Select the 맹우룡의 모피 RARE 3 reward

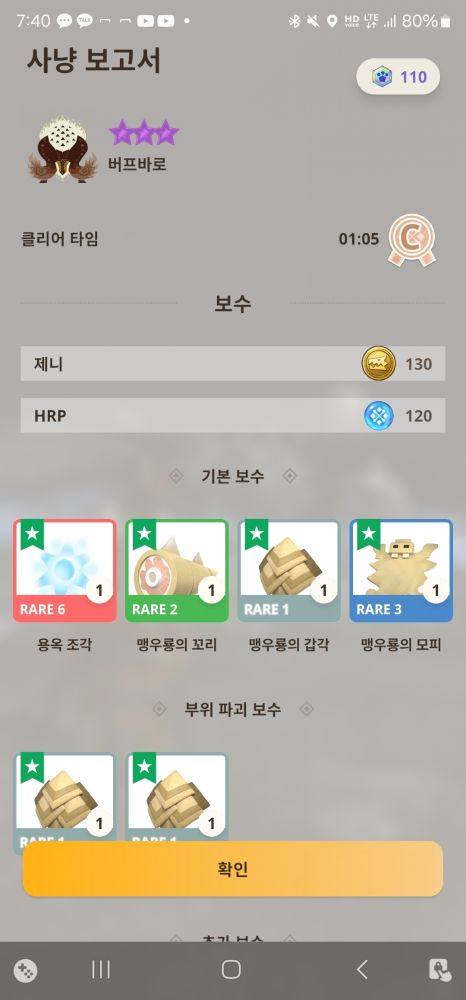(401, 570)
